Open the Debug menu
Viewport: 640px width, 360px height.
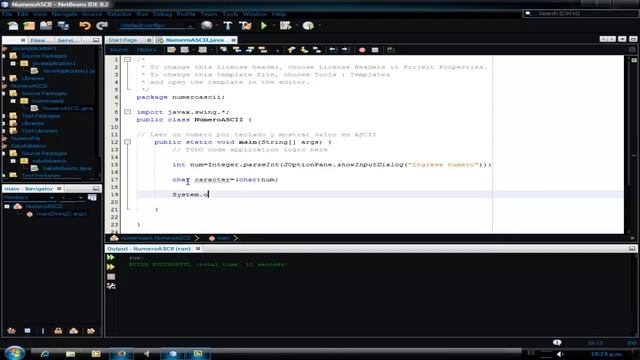pos(162,14)
